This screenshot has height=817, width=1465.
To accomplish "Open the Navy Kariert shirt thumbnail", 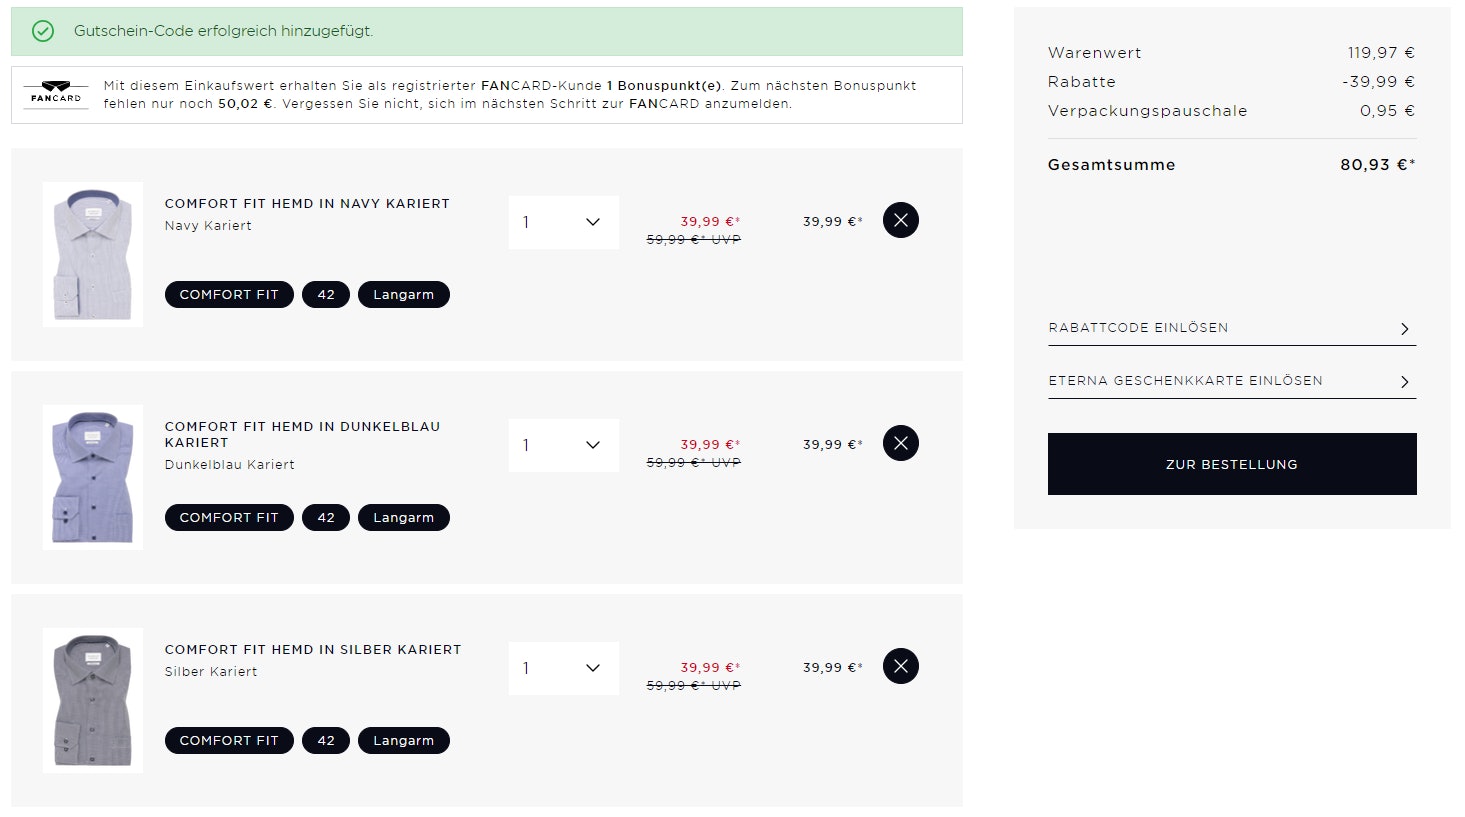I will point(93,254).
